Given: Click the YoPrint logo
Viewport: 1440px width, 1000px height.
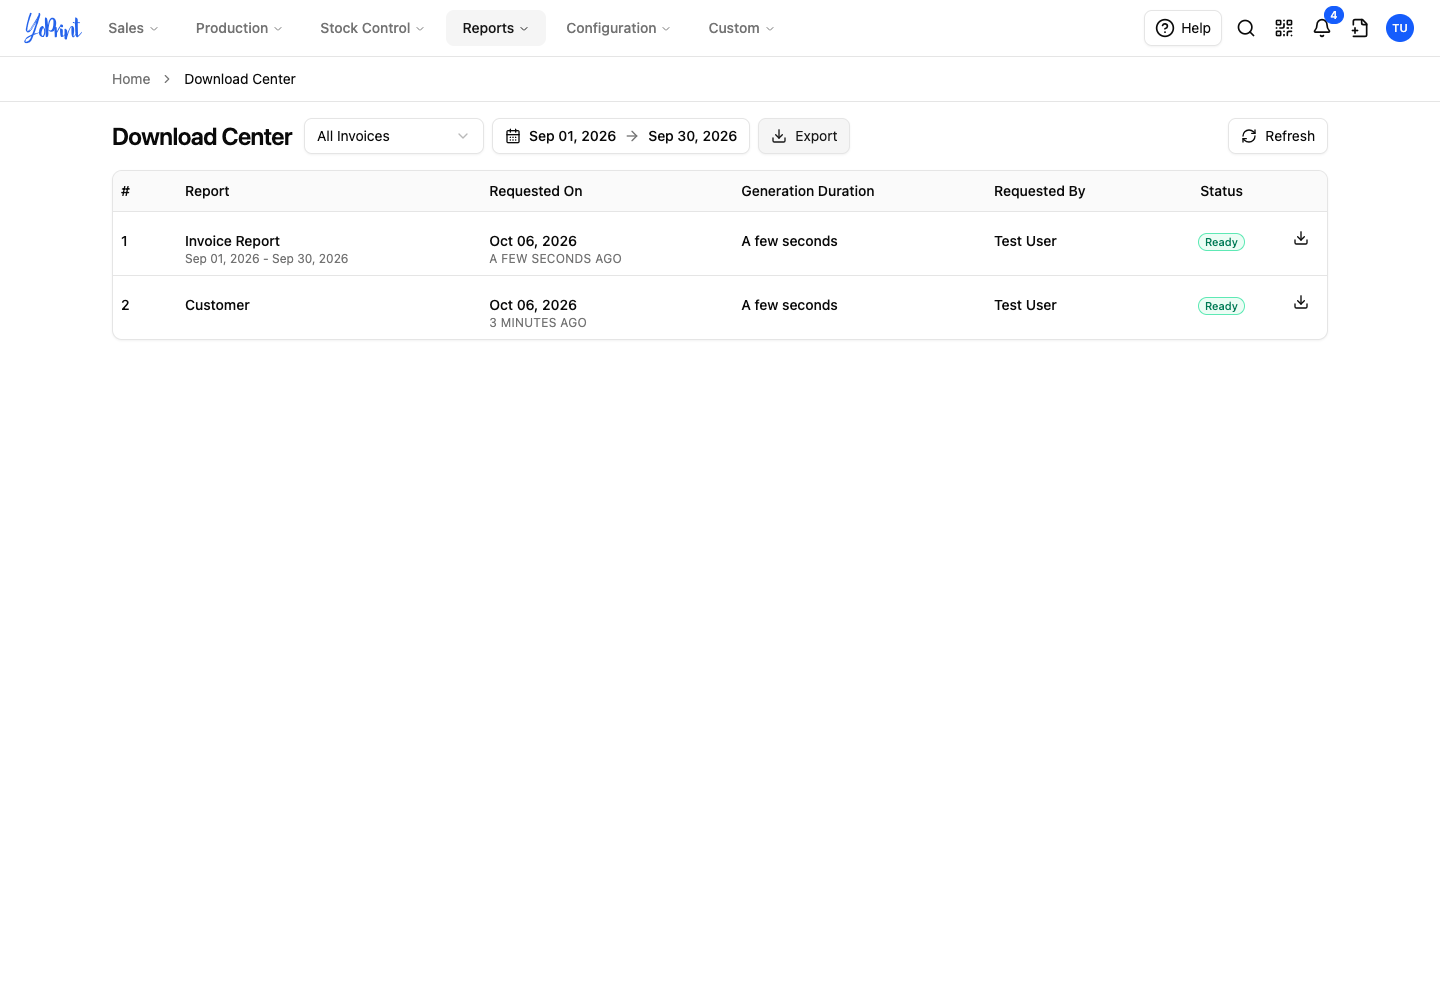Looking at the screenshot, I should 53,28.
